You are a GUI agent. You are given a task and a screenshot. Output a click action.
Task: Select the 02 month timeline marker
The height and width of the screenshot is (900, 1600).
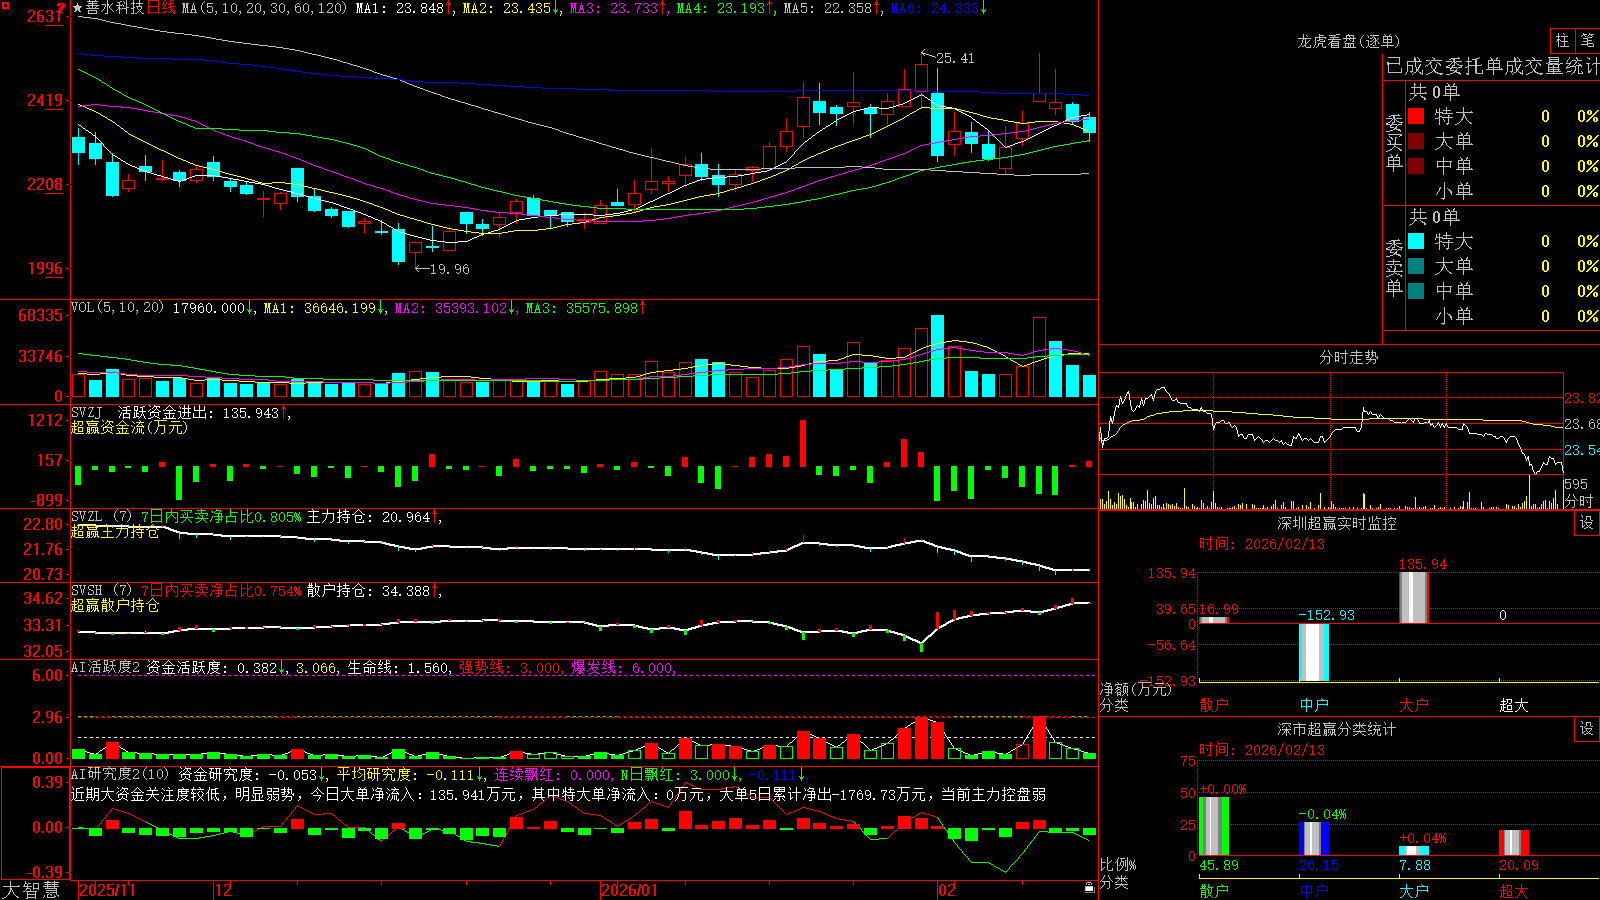[x=947, y=890]
